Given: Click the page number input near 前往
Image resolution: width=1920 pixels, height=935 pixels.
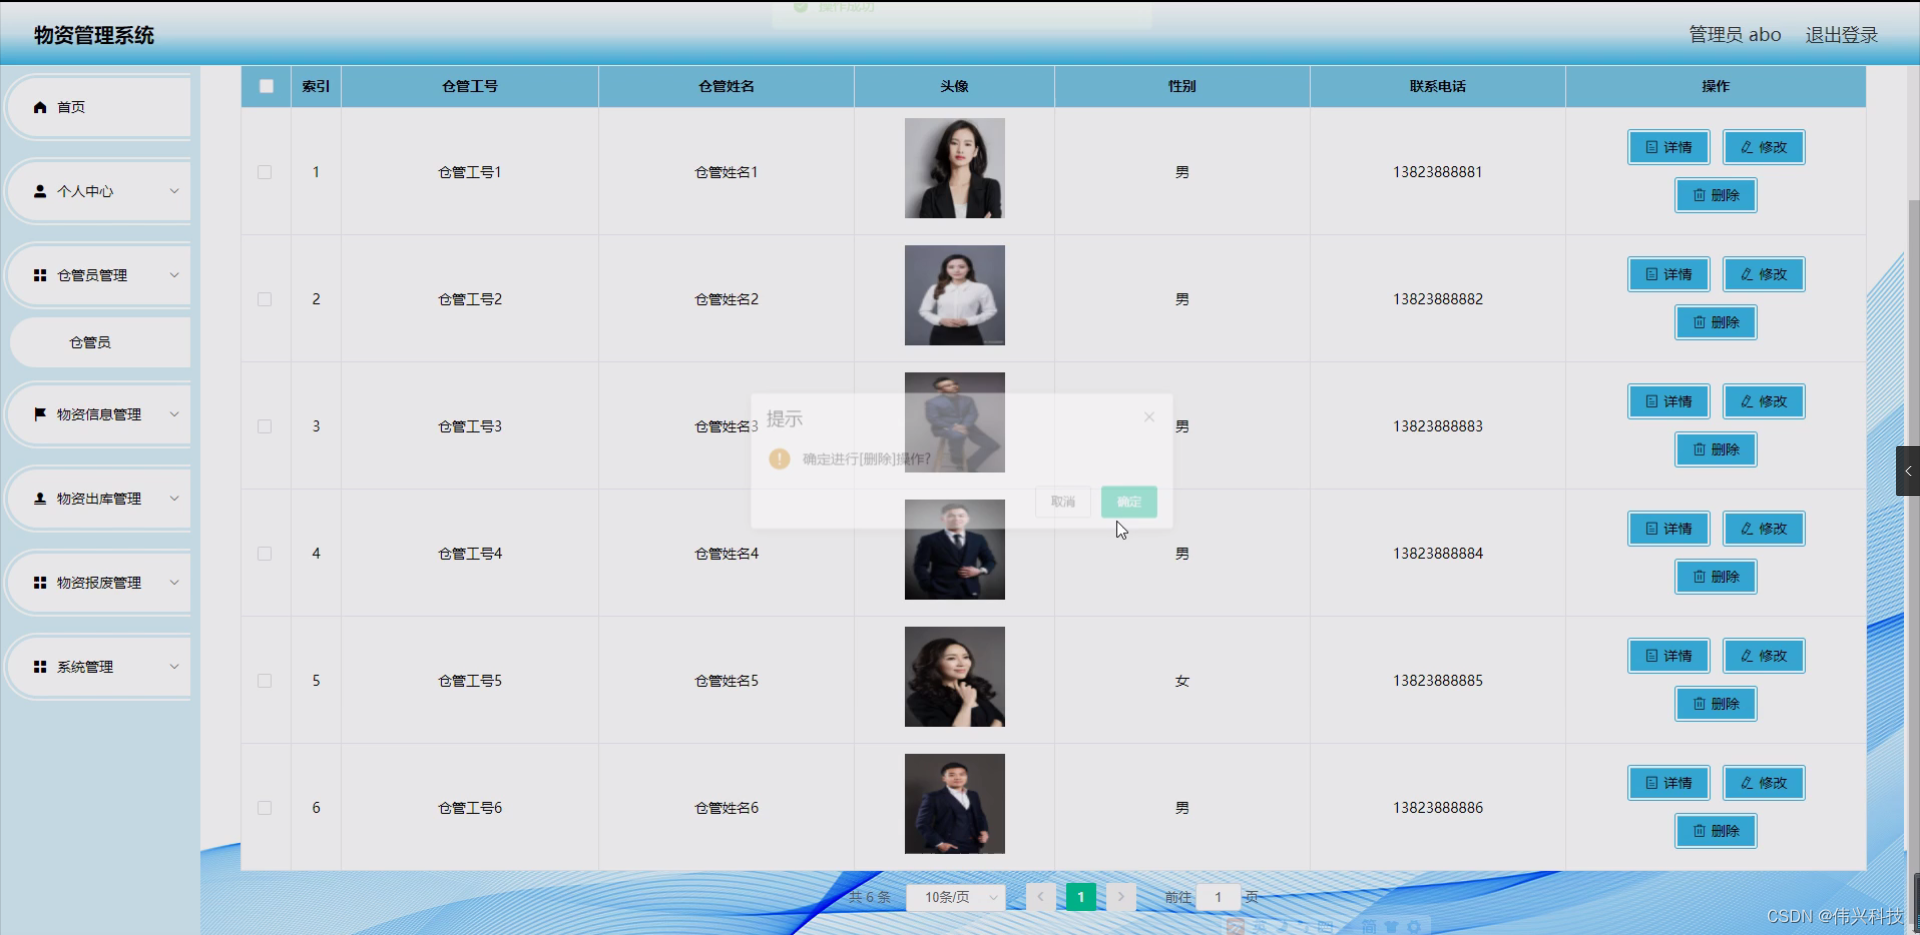Looking at the screenshot, I should click(x=1219, y=897).
